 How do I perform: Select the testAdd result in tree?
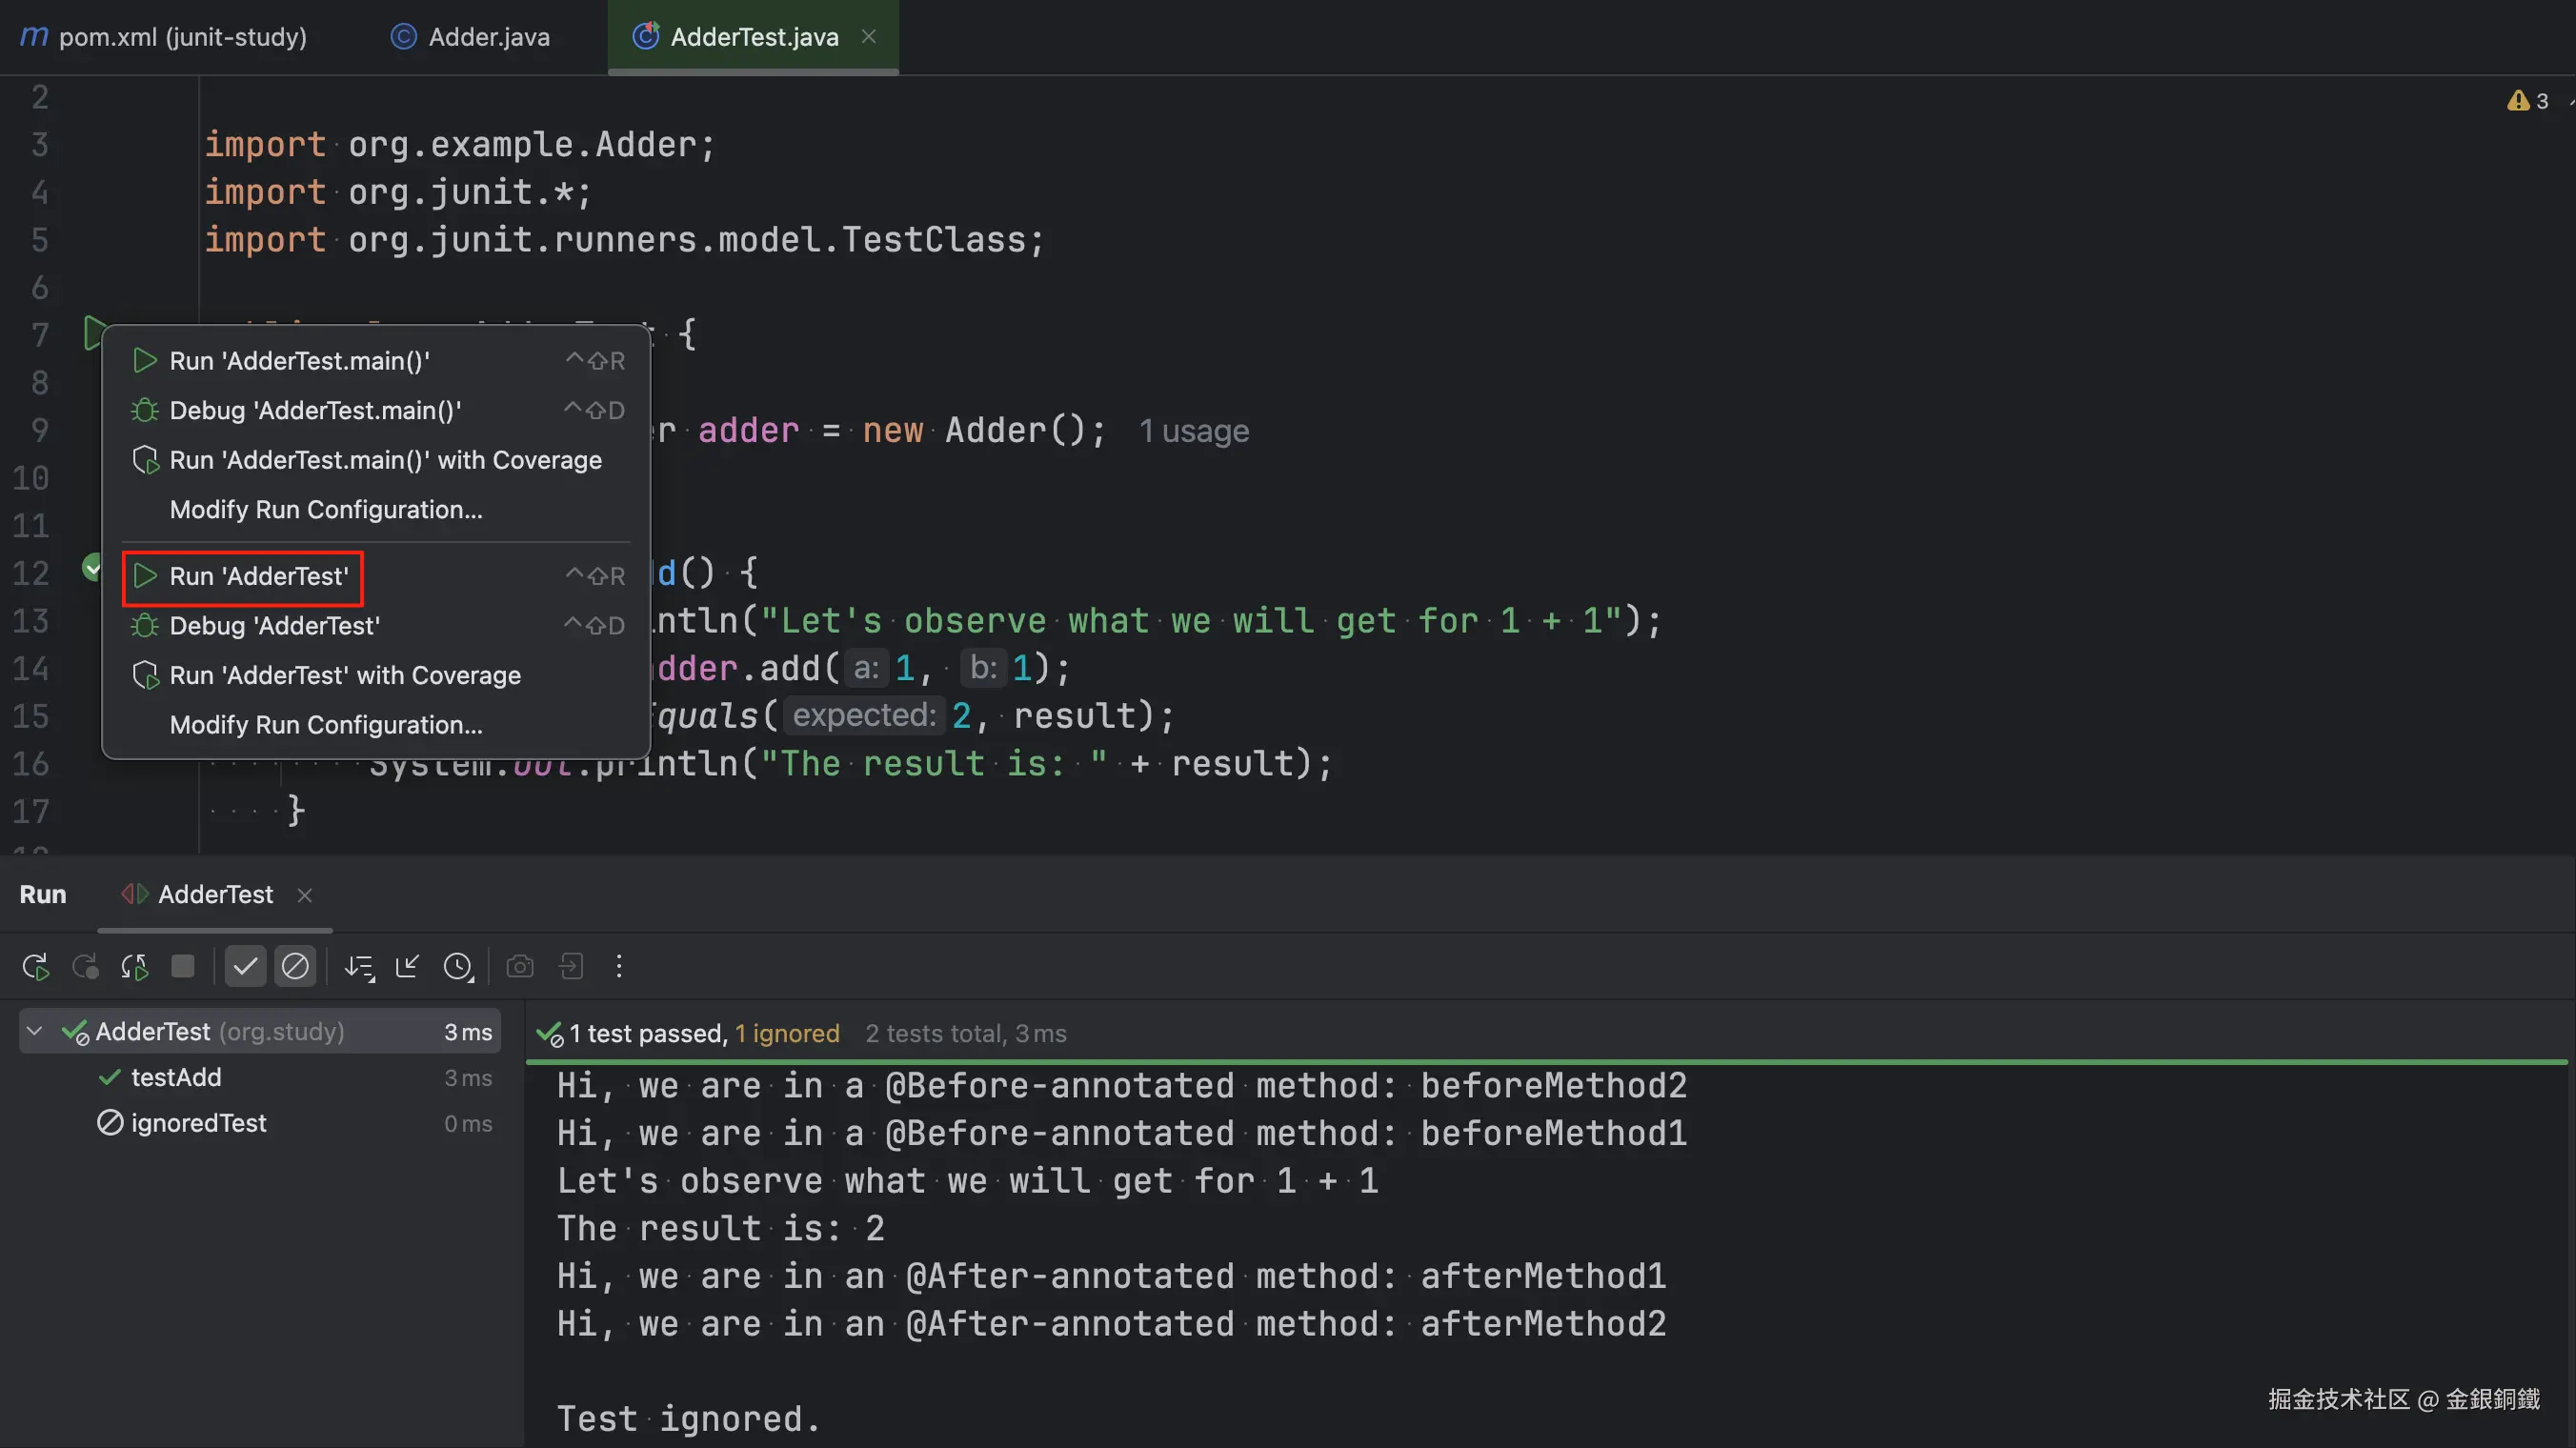click(176, 1077)
